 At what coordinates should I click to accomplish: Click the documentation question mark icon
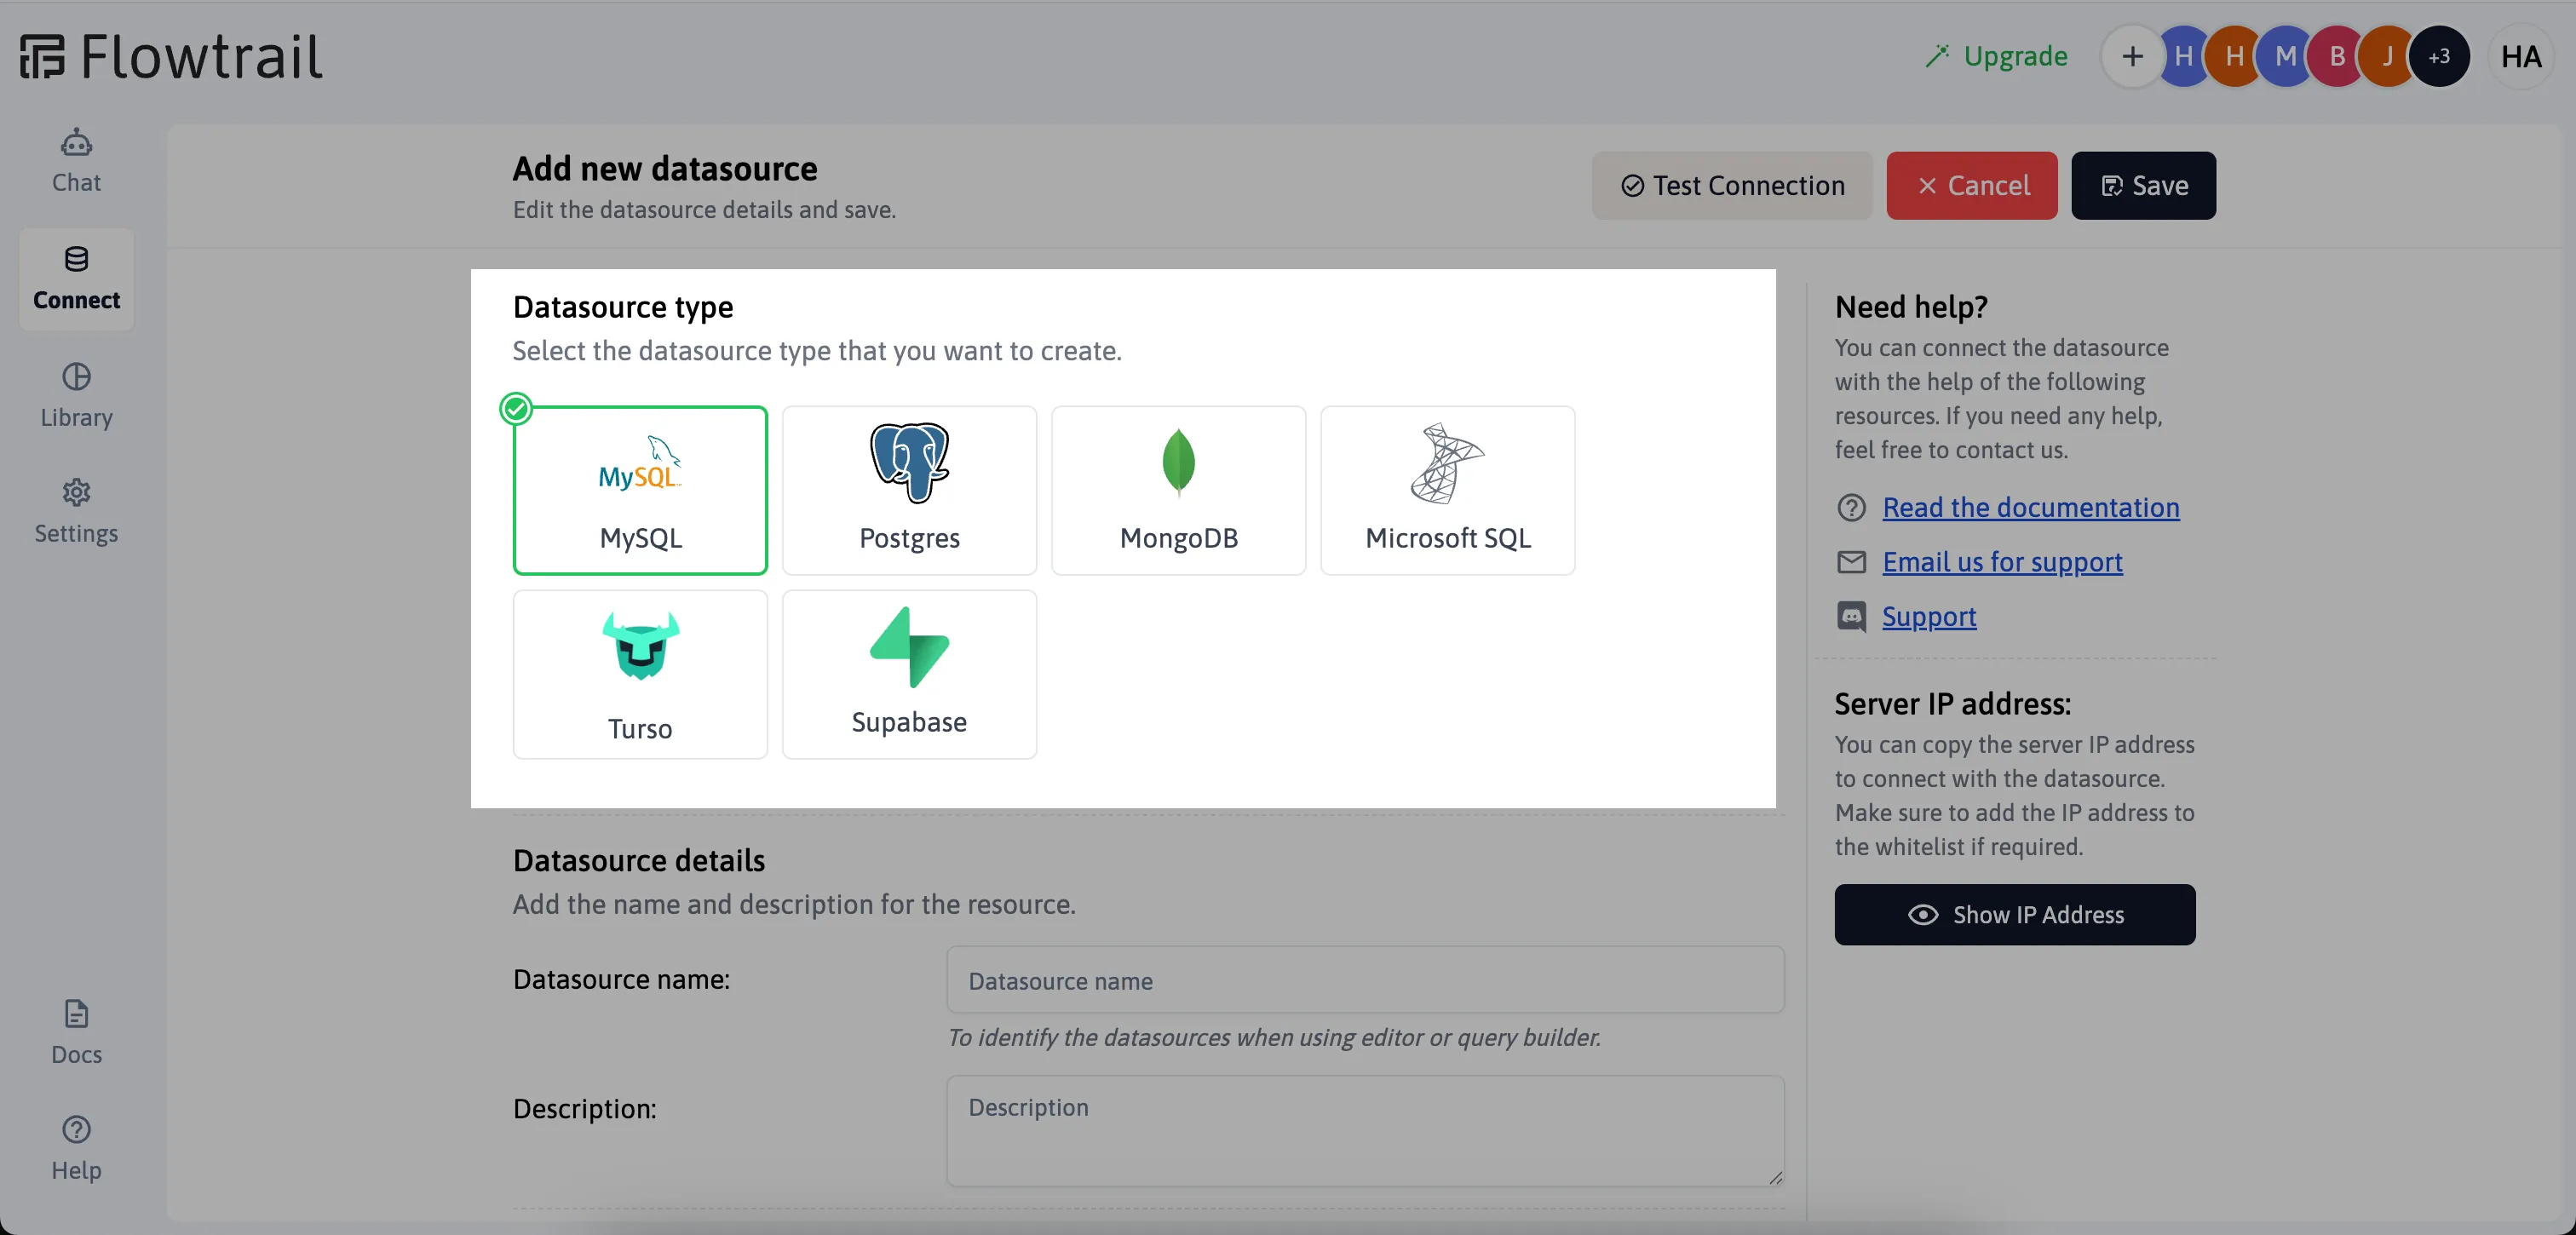[1851, 508]
